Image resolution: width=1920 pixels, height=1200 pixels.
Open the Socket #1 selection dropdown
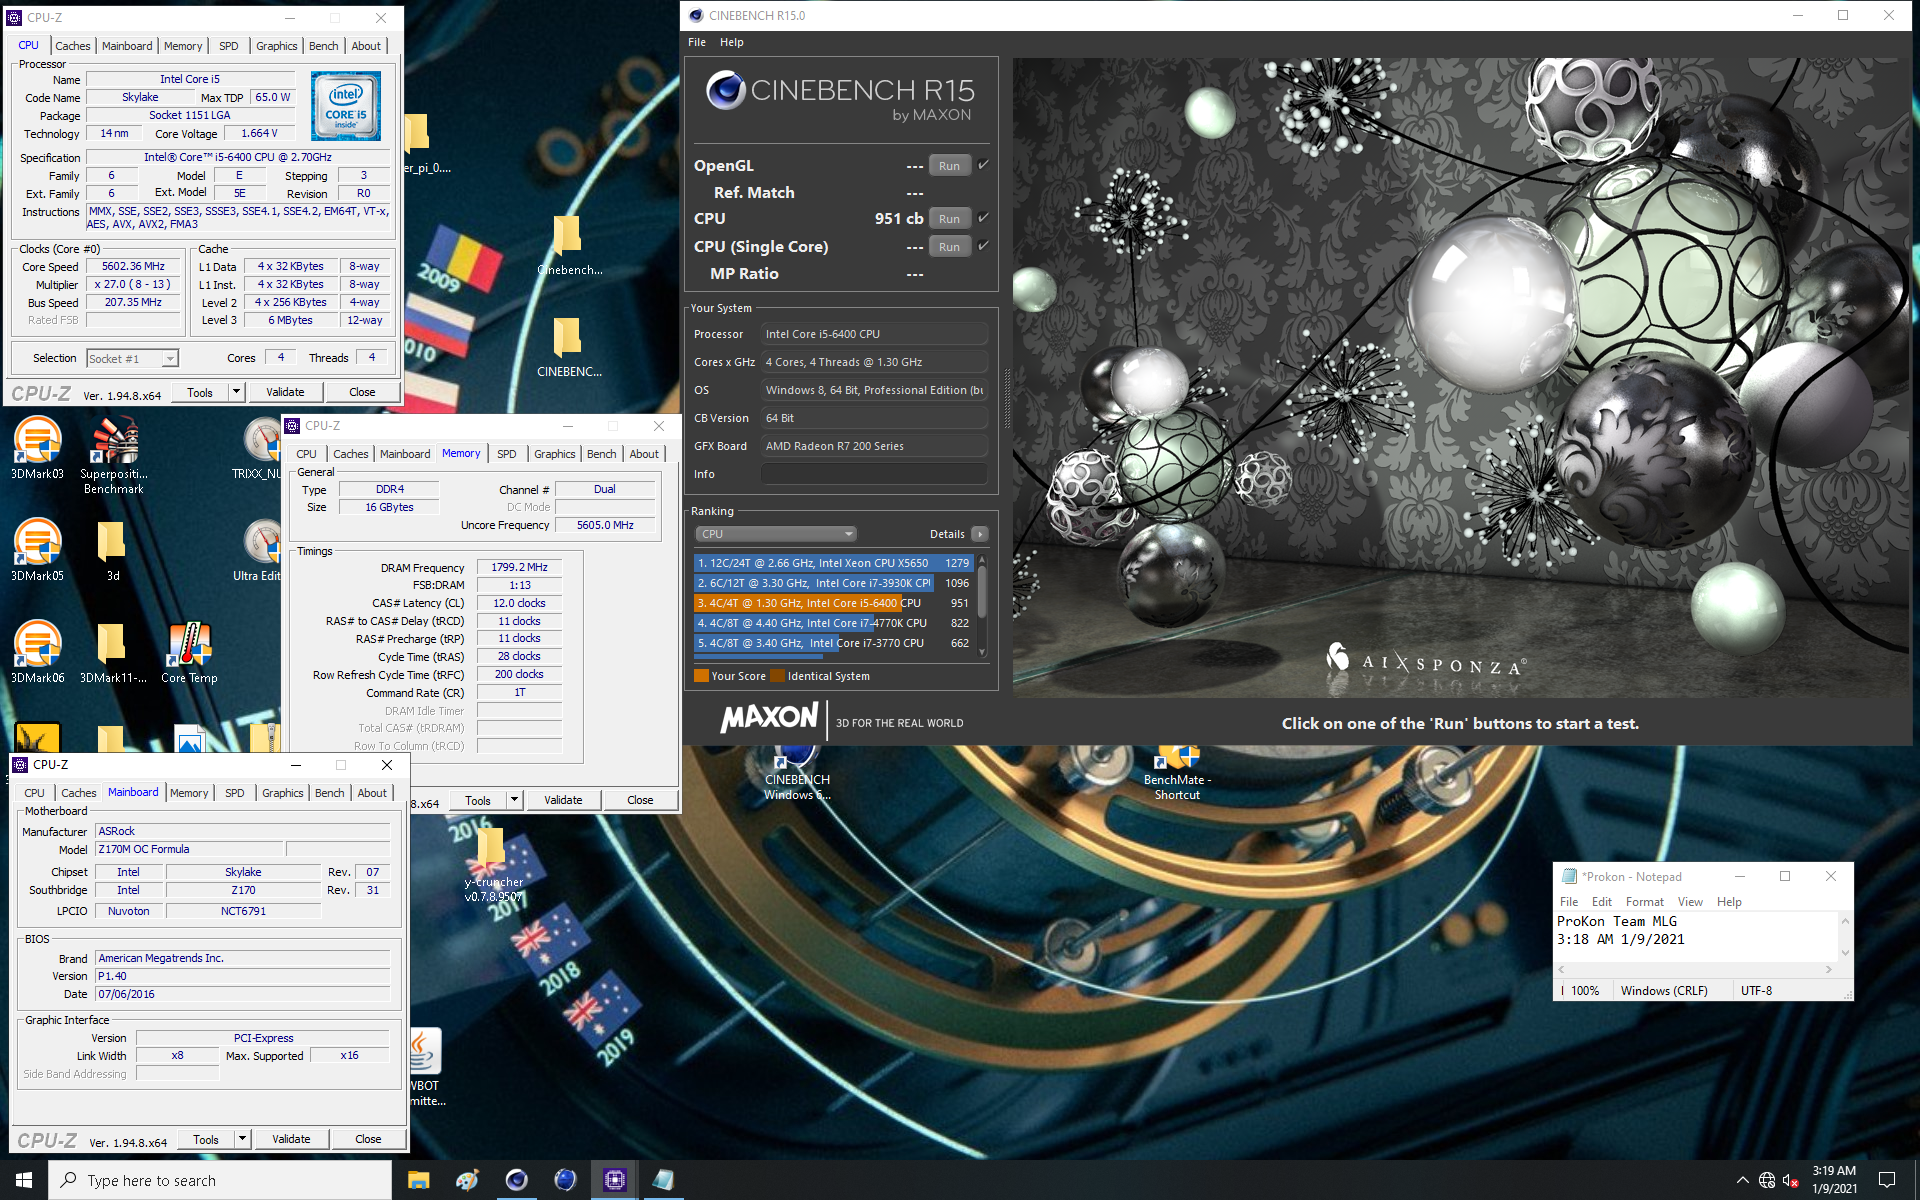coord(131,358)
